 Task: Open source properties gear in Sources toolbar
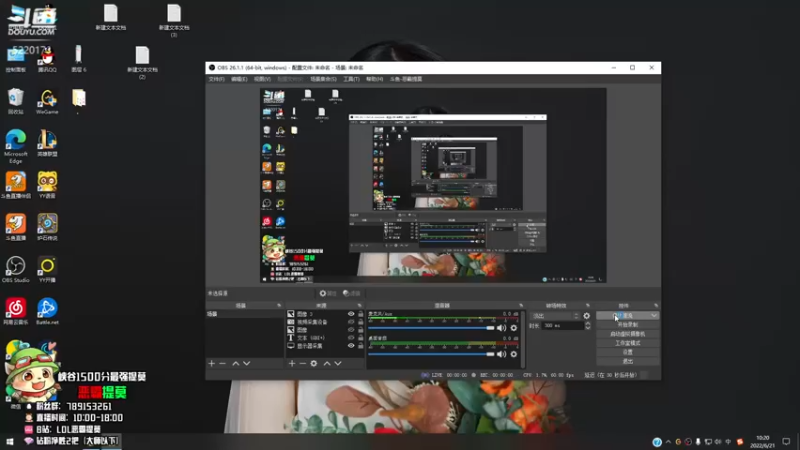coord(314,363)
